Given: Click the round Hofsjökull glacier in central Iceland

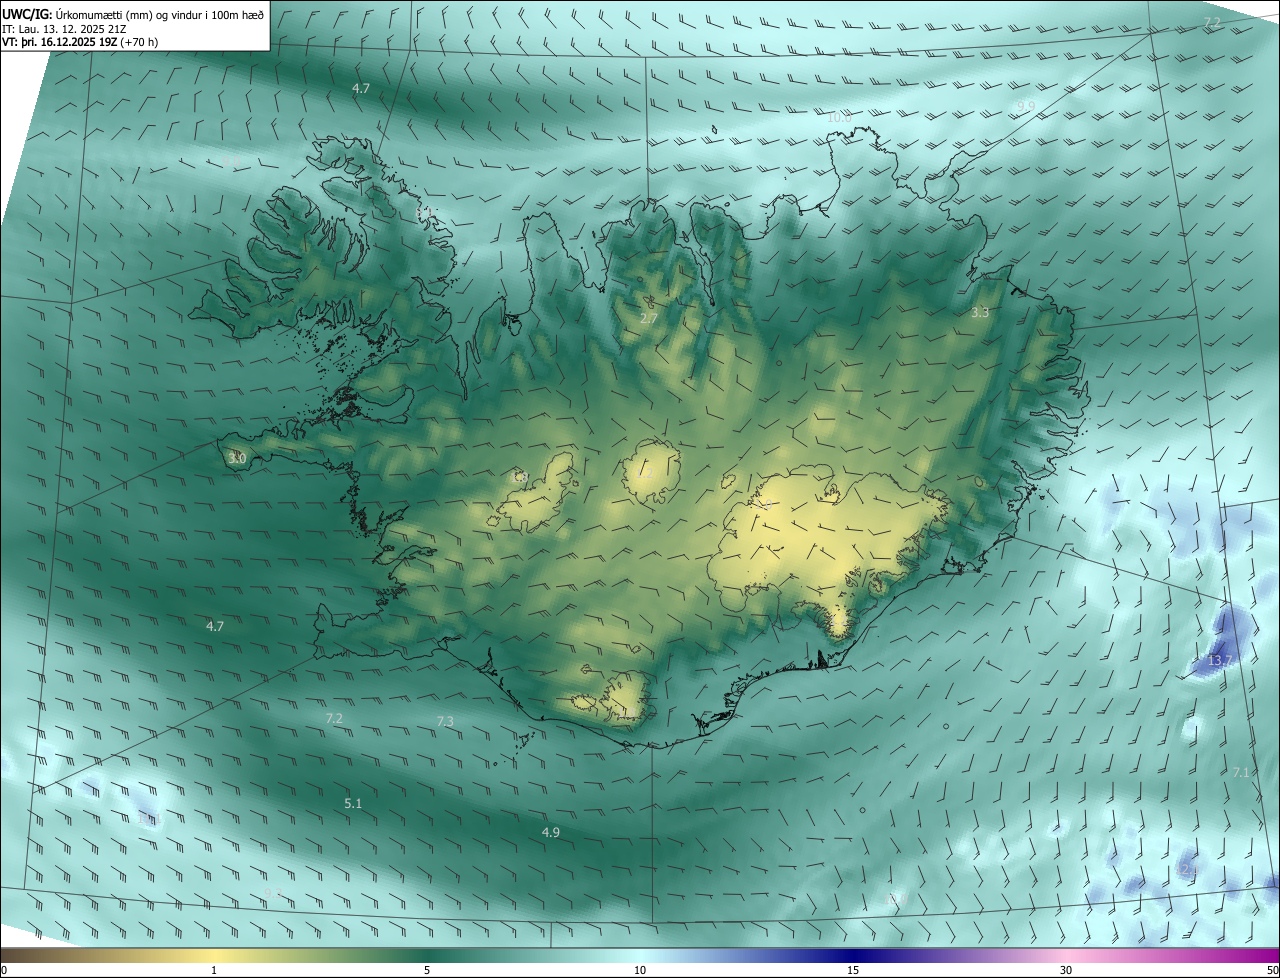Looking at the screenshot, I should point(651,470).
